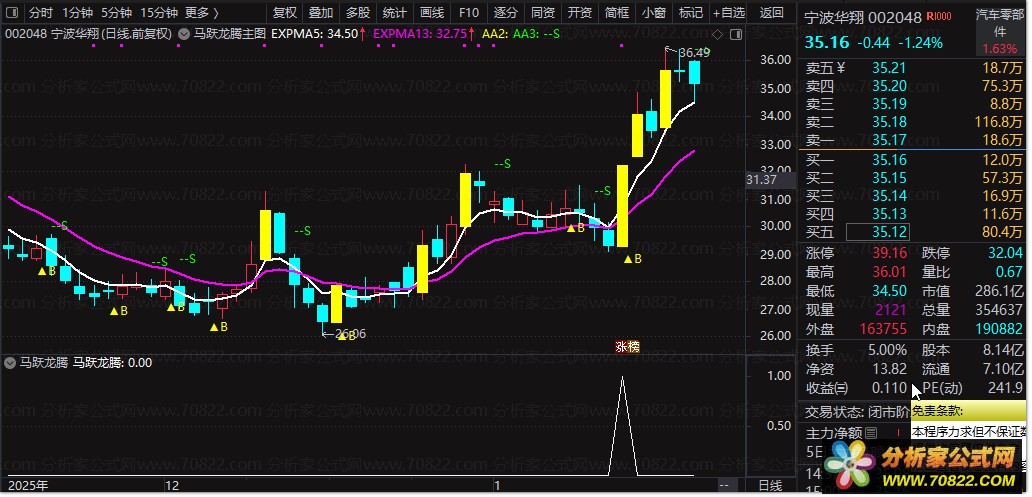1032x497 pixels.
Task: Click the diamond icon in chart header
Action: (x=717, y=34)
